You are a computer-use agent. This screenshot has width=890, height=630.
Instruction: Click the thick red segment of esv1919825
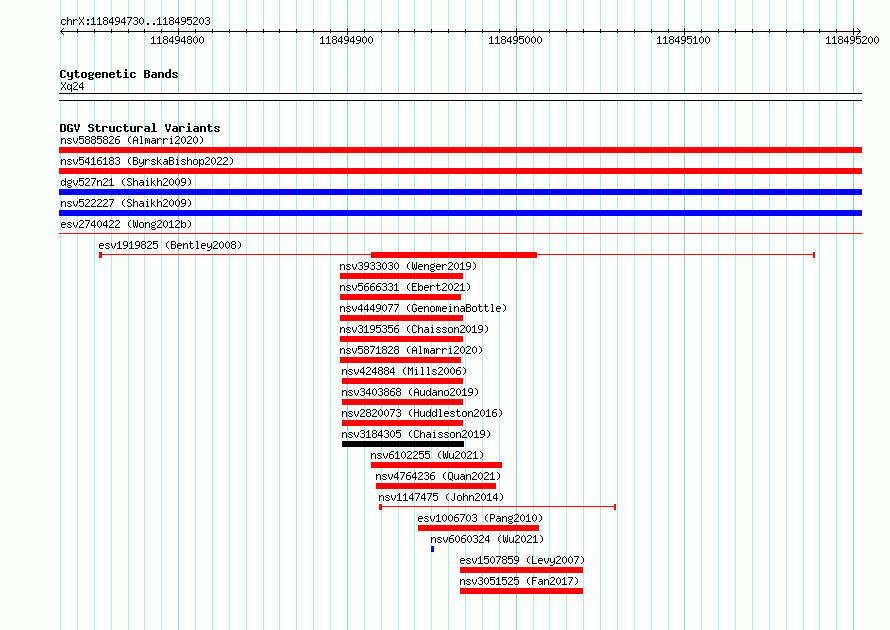[454, 255]
